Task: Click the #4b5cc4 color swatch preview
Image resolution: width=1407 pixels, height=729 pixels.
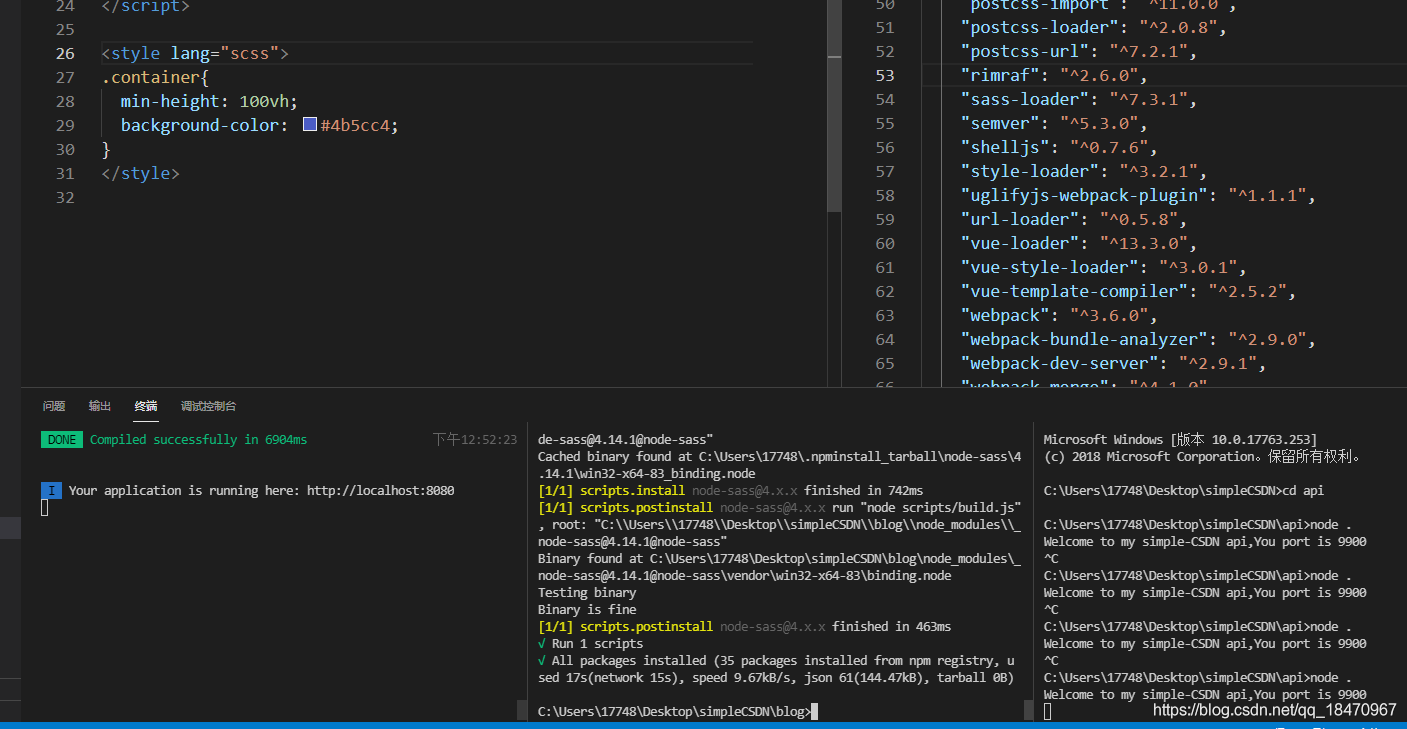Action: [x=310, y=125]
